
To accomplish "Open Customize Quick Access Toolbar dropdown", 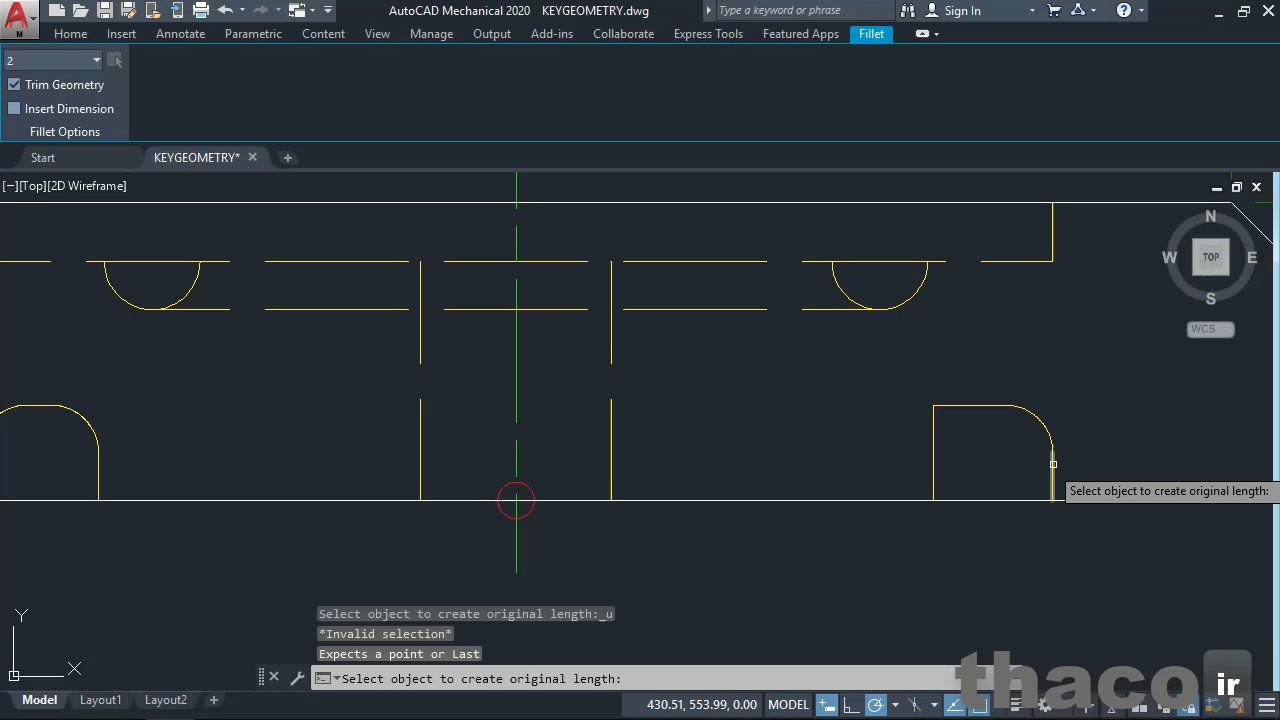I will 328,11.
